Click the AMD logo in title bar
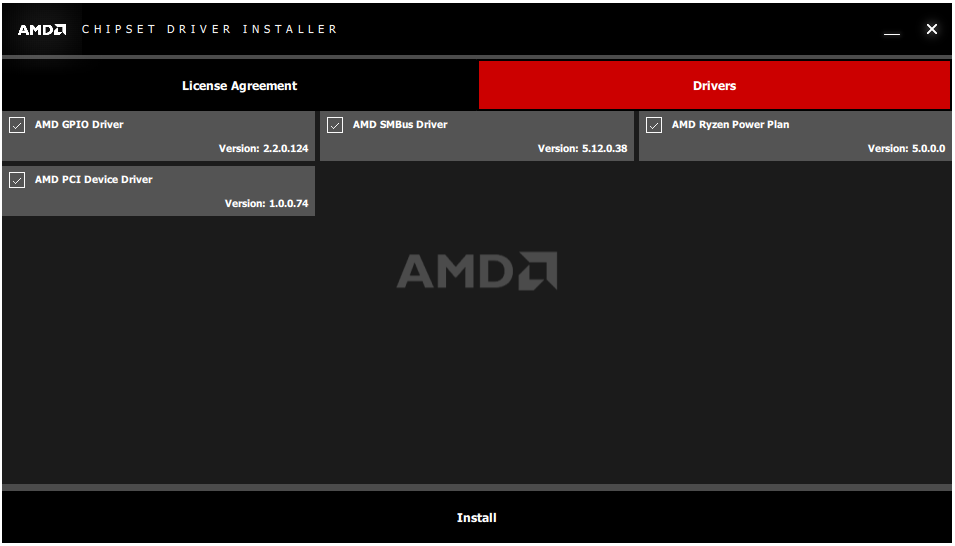 42,29
